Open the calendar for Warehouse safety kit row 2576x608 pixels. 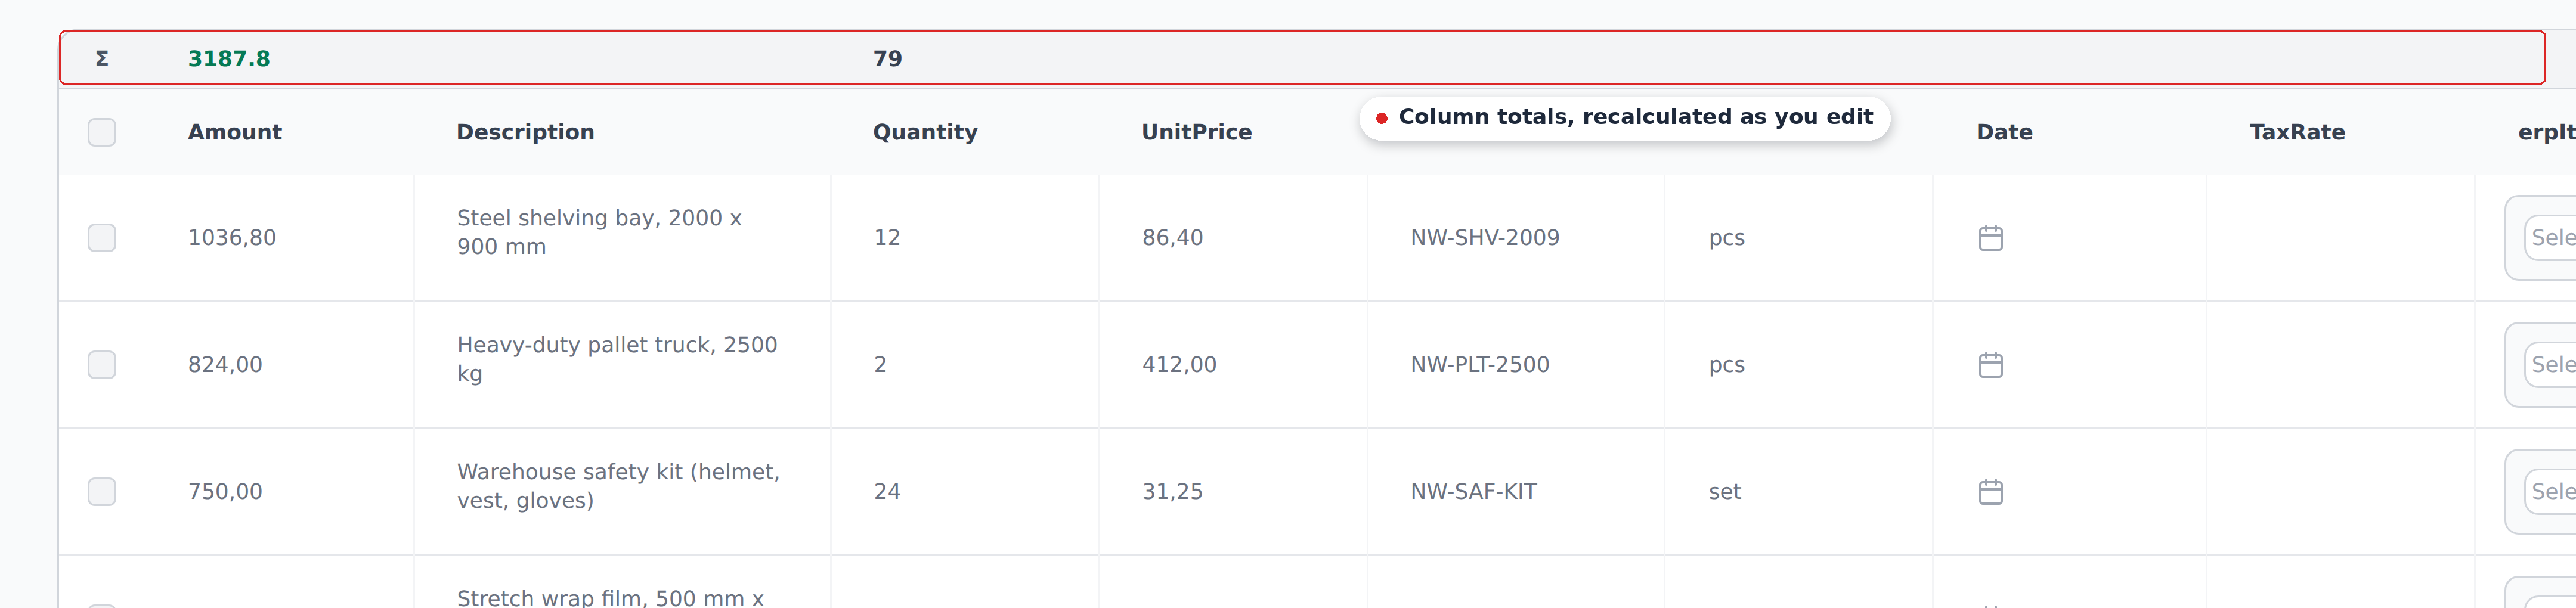click(1990, 492)
